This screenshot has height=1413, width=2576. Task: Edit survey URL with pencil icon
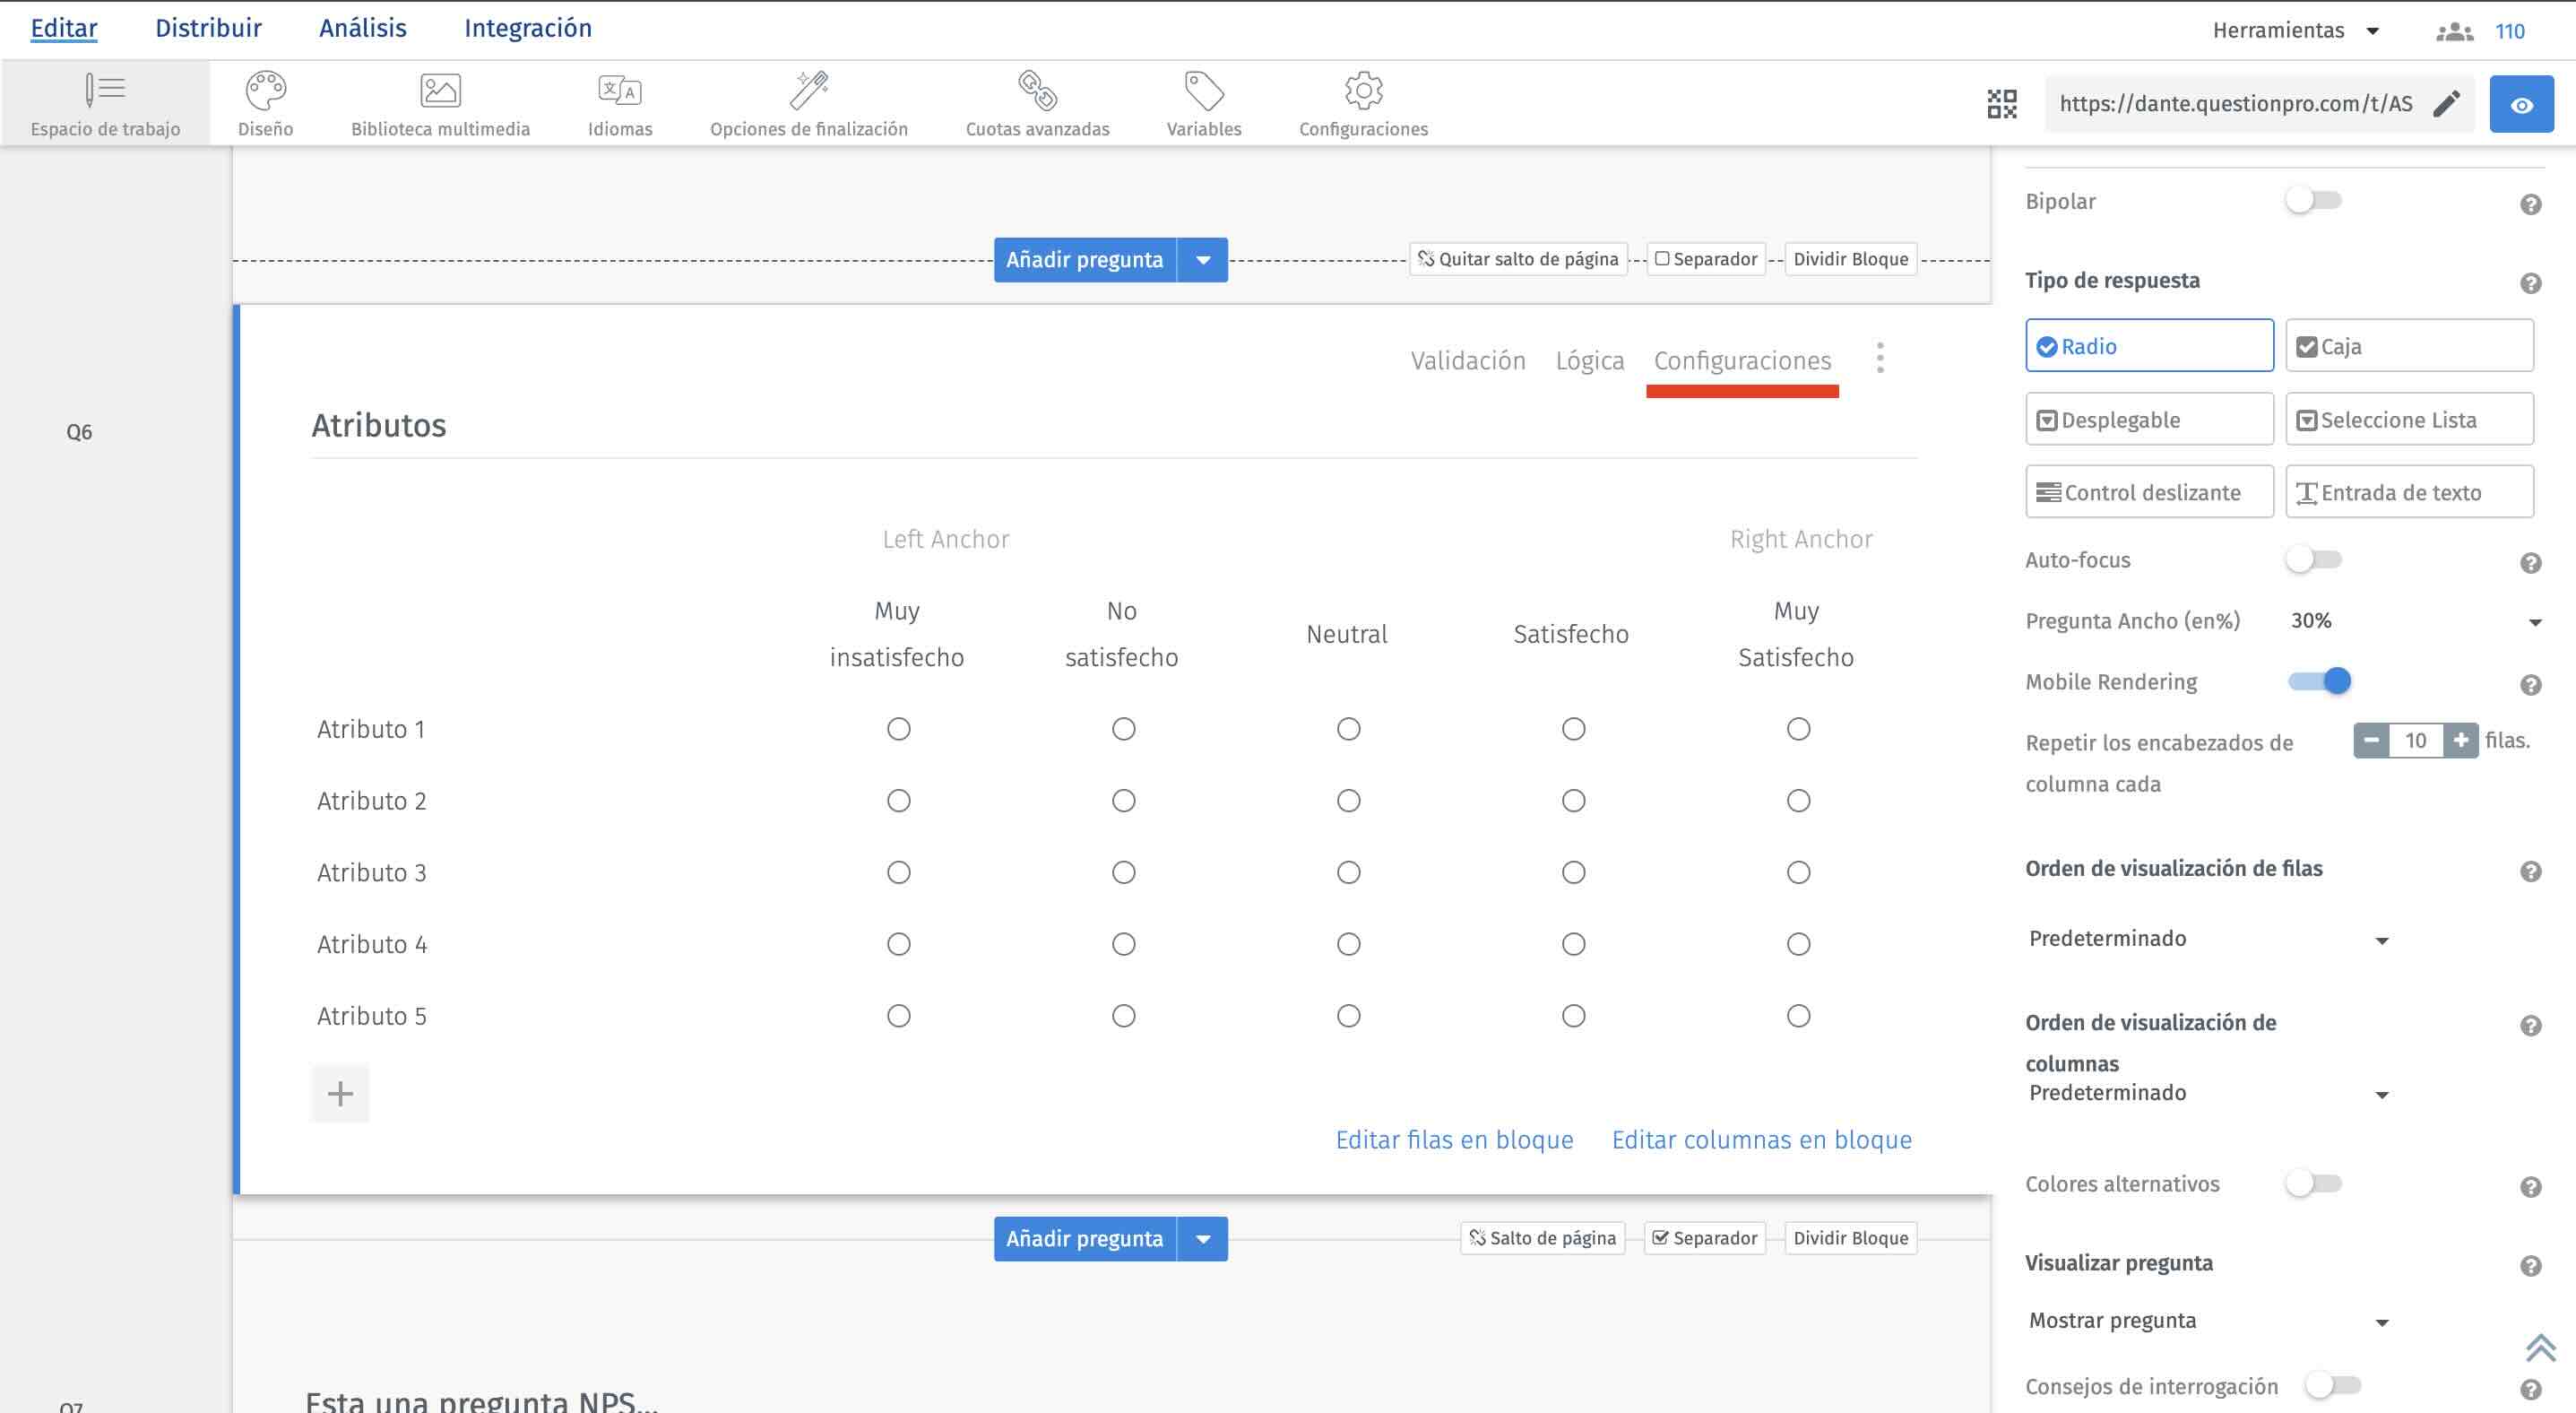[2446, 104]
